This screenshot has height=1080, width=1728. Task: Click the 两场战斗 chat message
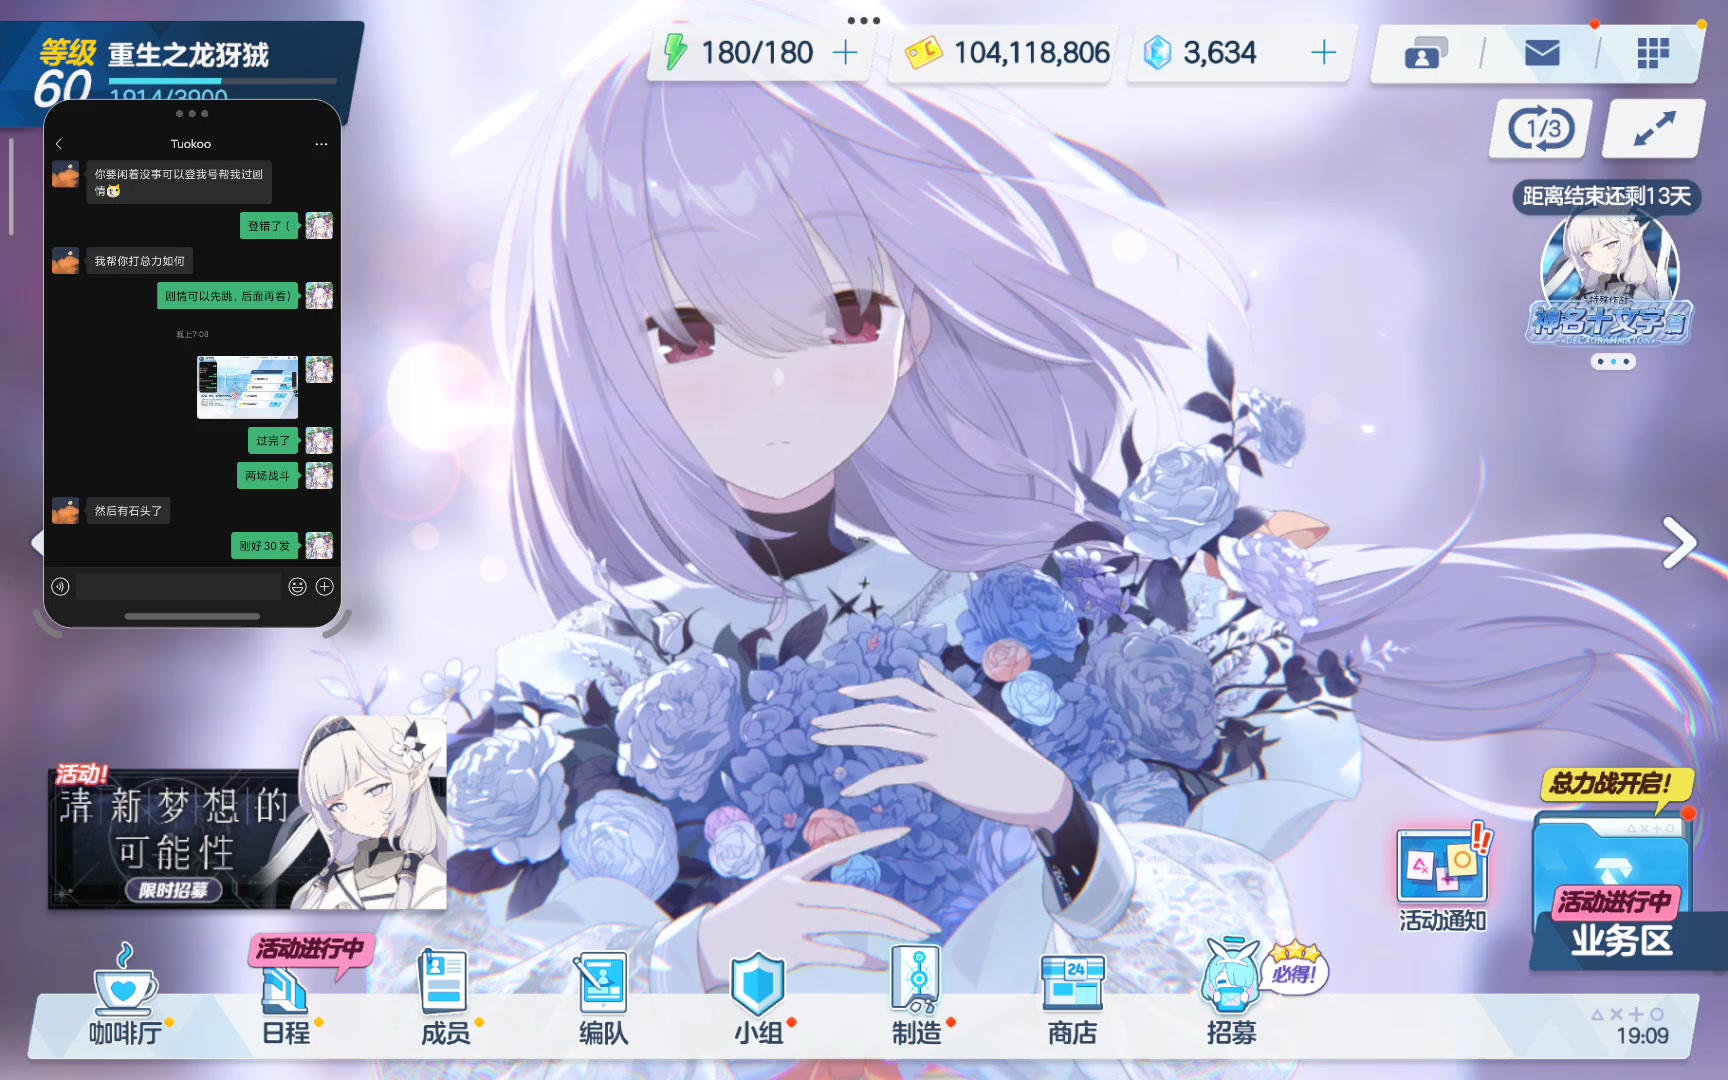pos(267,476)
